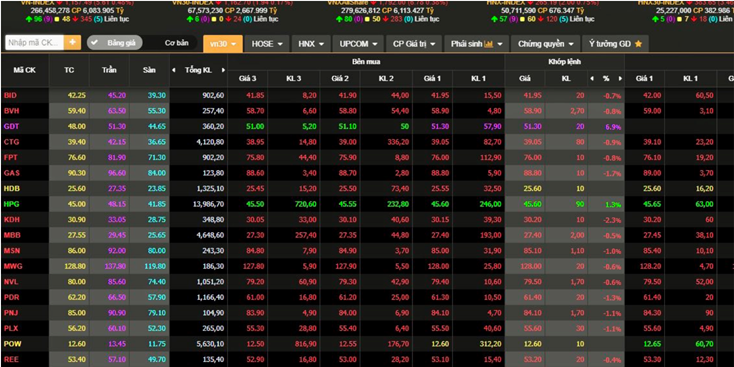Screen dimensions: 734x367
Task: Select the CTG stock symbol
Action: pos(11,142)
